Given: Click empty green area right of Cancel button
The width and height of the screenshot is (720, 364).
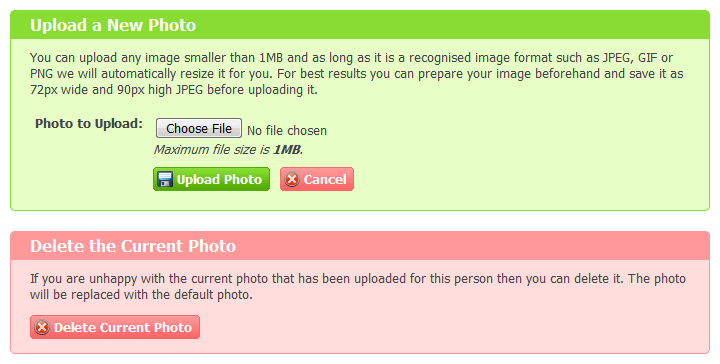Looking at the screenshot, I should pos(528,179).
